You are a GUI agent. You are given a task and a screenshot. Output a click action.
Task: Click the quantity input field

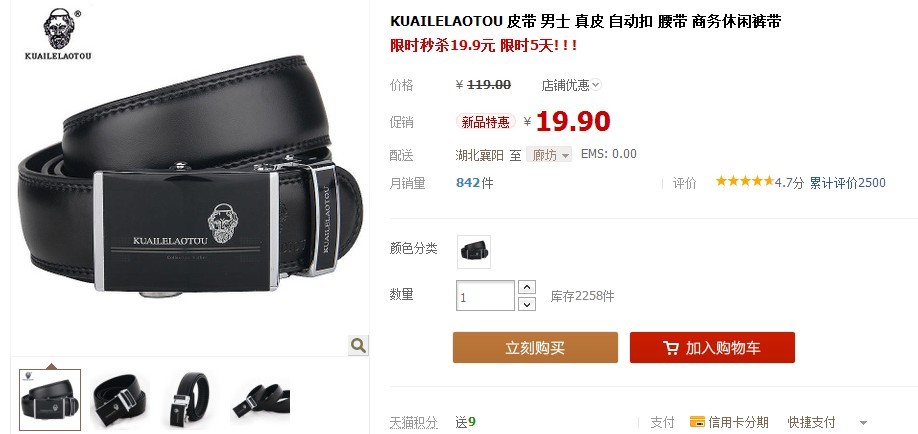tap(485, 296)
